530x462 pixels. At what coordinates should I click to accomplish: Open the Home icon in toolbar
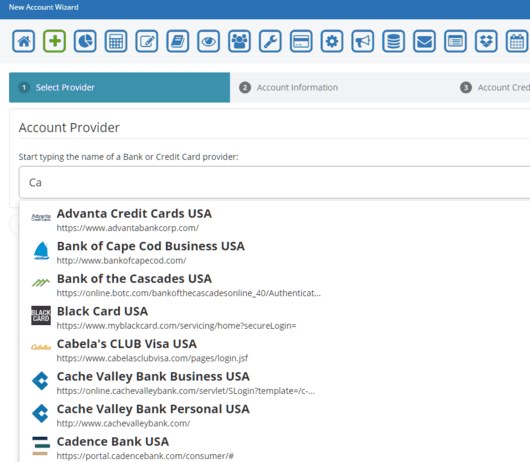23,41
